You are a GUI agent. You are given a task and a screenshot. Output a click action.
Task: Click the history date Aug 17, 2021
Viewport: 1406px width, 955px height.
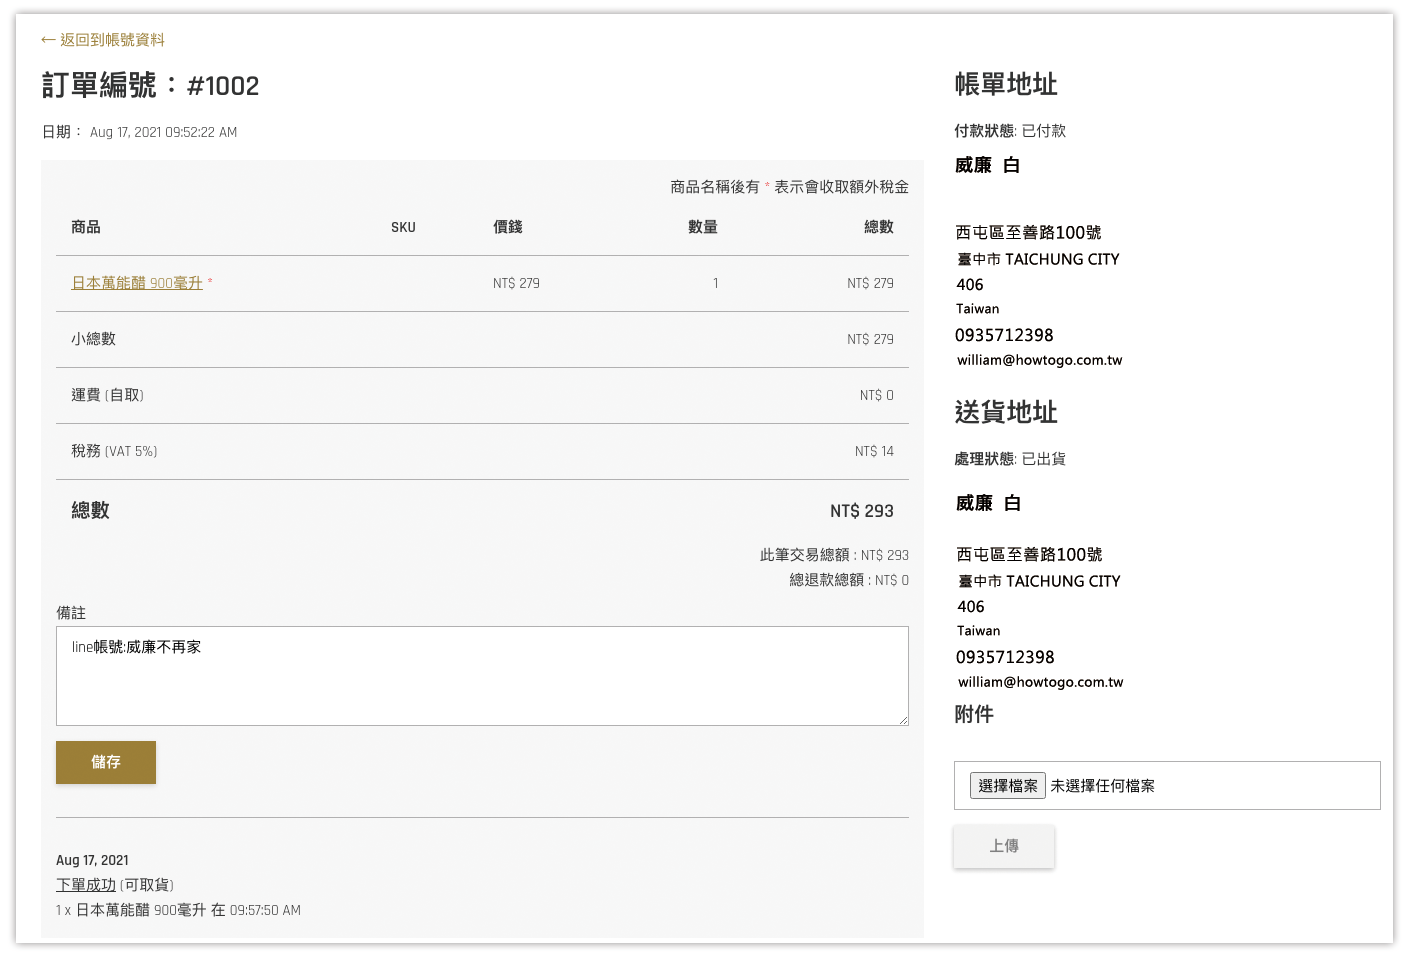point(92,860)
